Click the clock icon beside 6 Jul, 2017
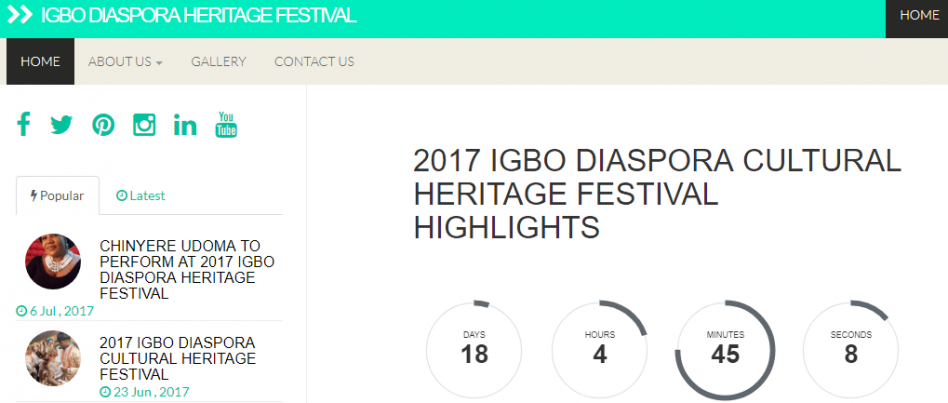The height and width of the screenshot is (403, 948). 21,311
